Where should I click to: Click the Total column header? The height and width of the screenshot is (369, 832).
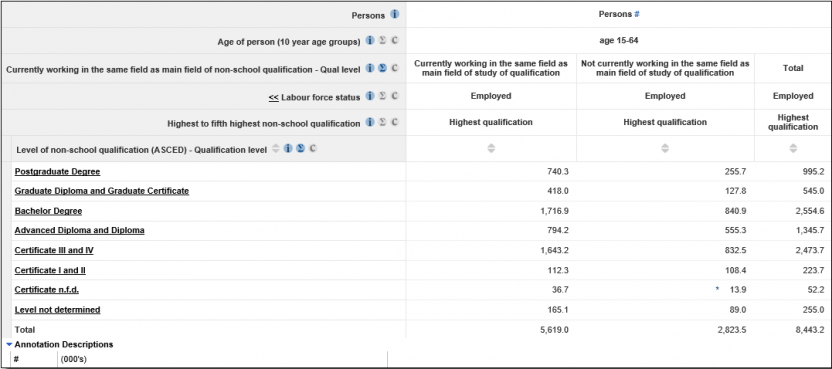tap(793, 68)
